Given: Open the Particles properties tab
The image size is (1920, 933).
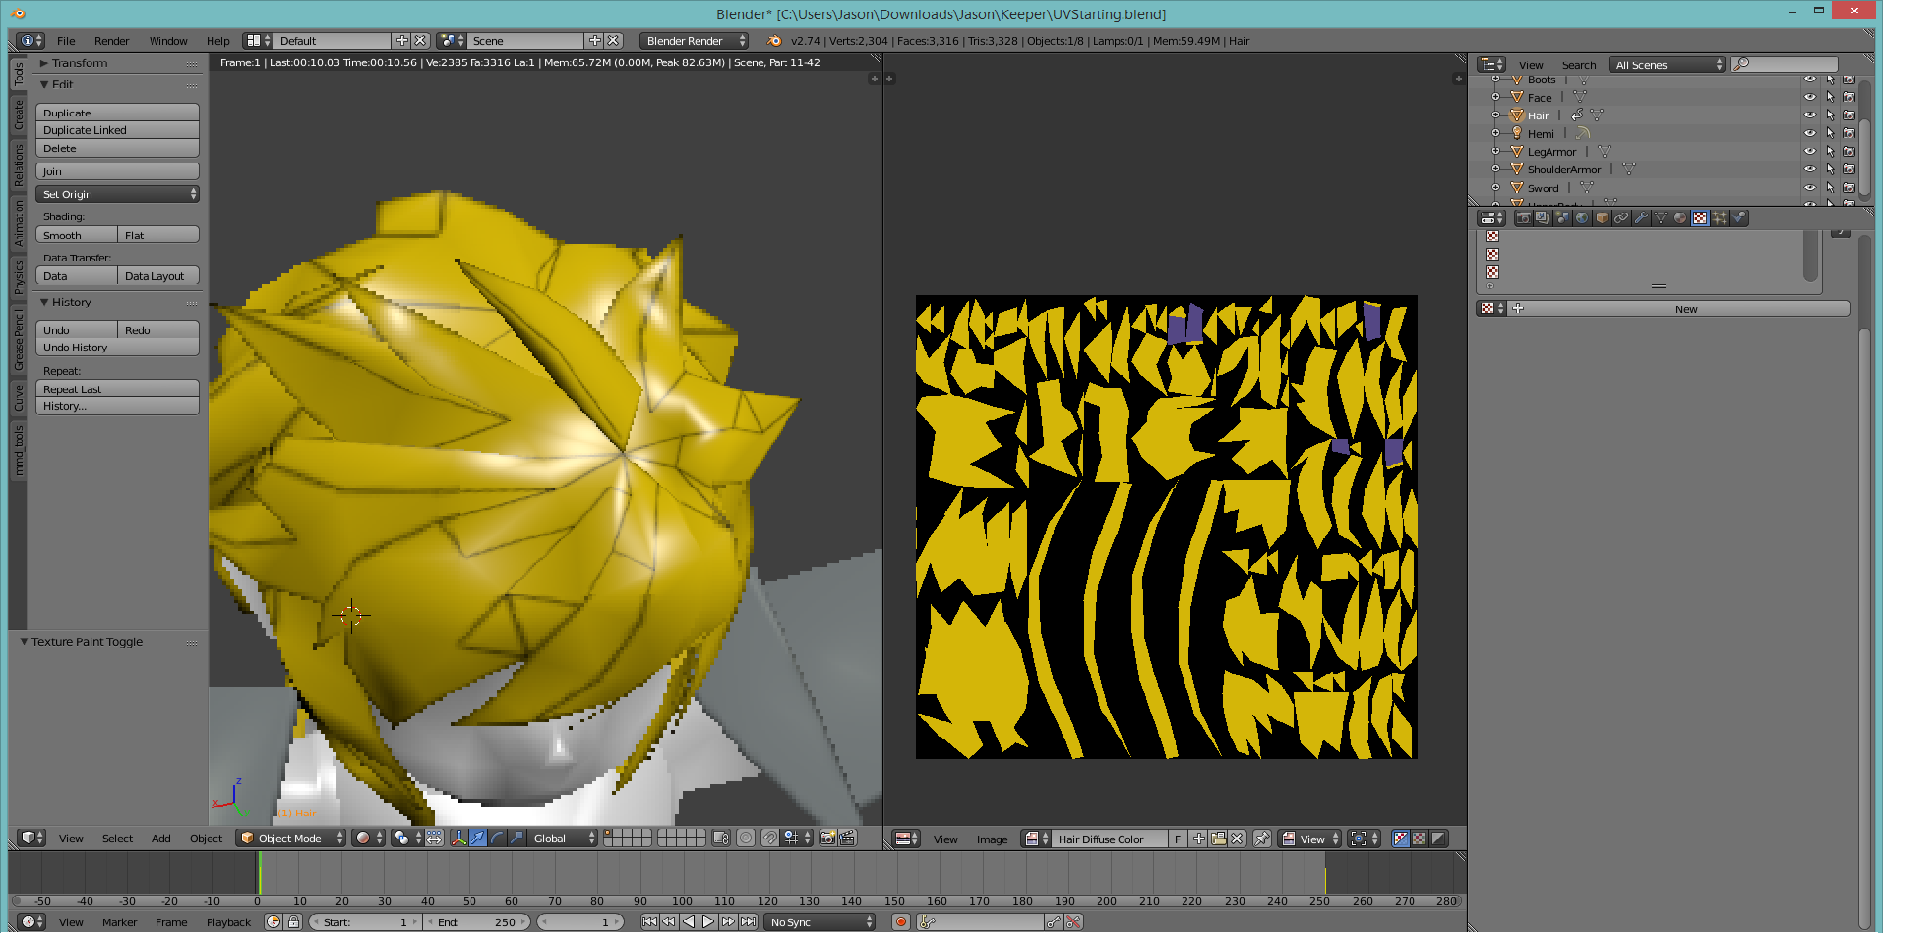Looking at the screenshot, I should point(1720,218).
